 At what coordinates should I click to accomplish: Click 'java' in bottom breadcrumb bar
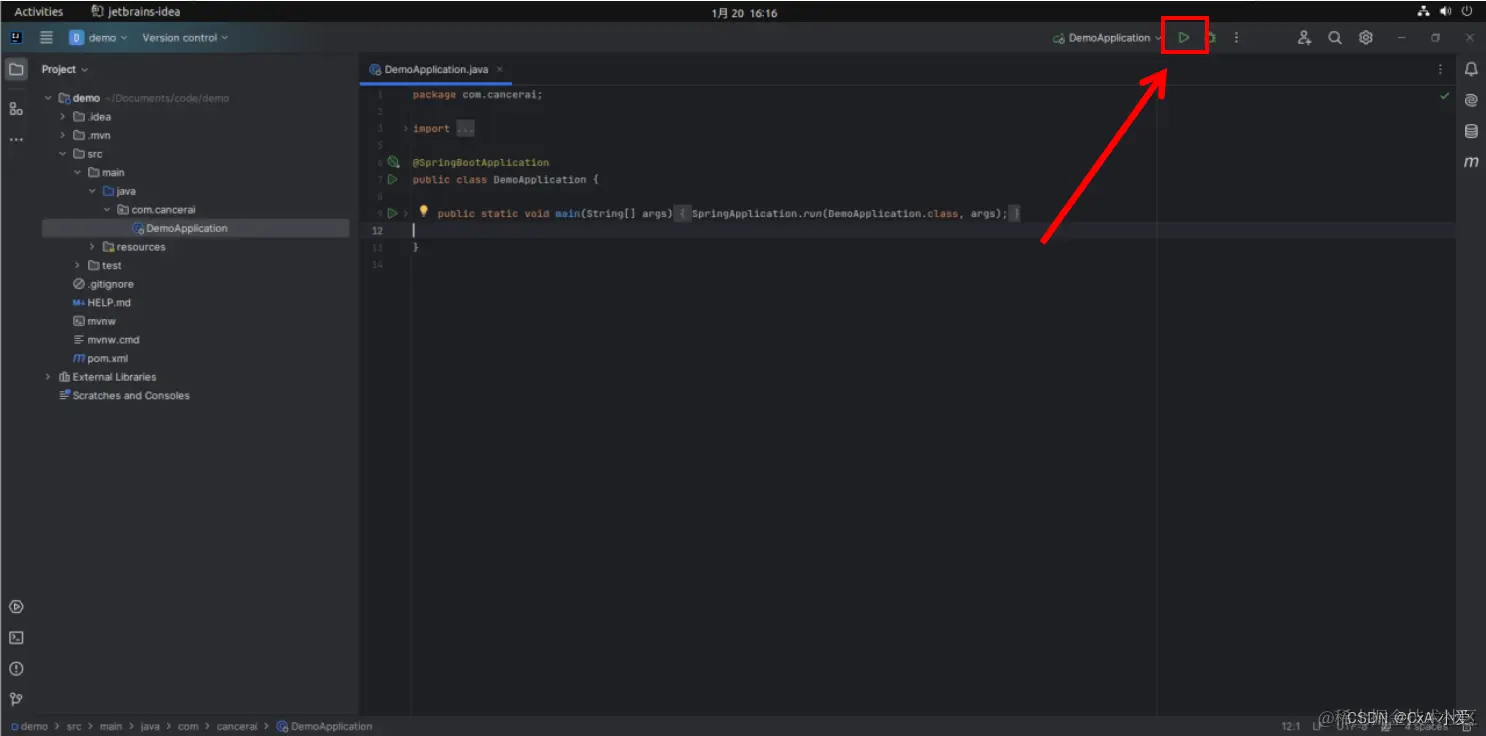(149, 726)
